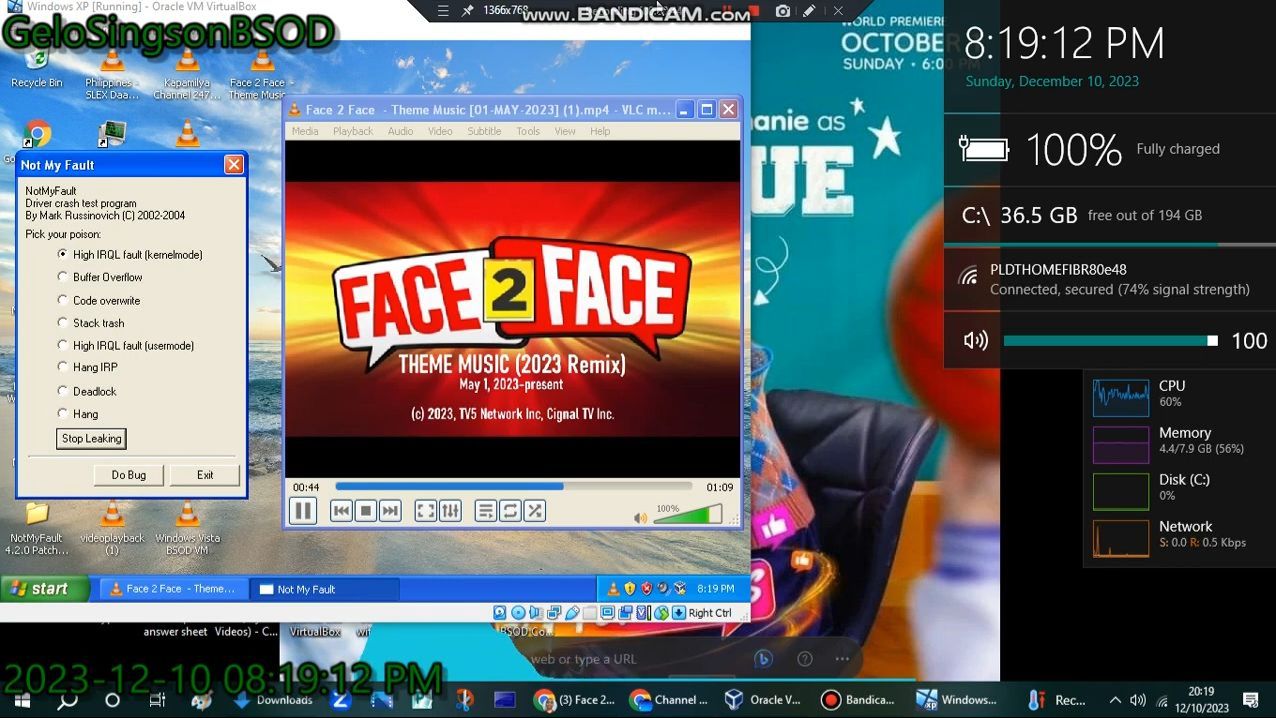The image size is (1276, 718).
Task: Select High IRQL fault (kernelmode) option
Action: [130, 255]
